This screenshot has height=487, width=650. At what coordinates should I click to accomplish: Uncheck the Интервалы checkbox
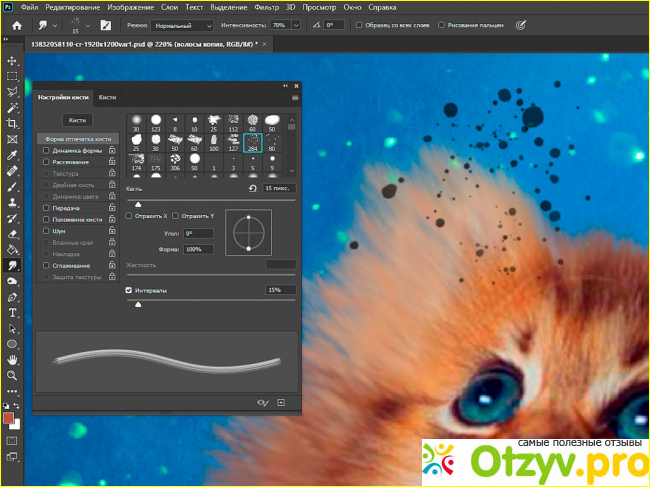pyautogui.click(x=129, y=290)
